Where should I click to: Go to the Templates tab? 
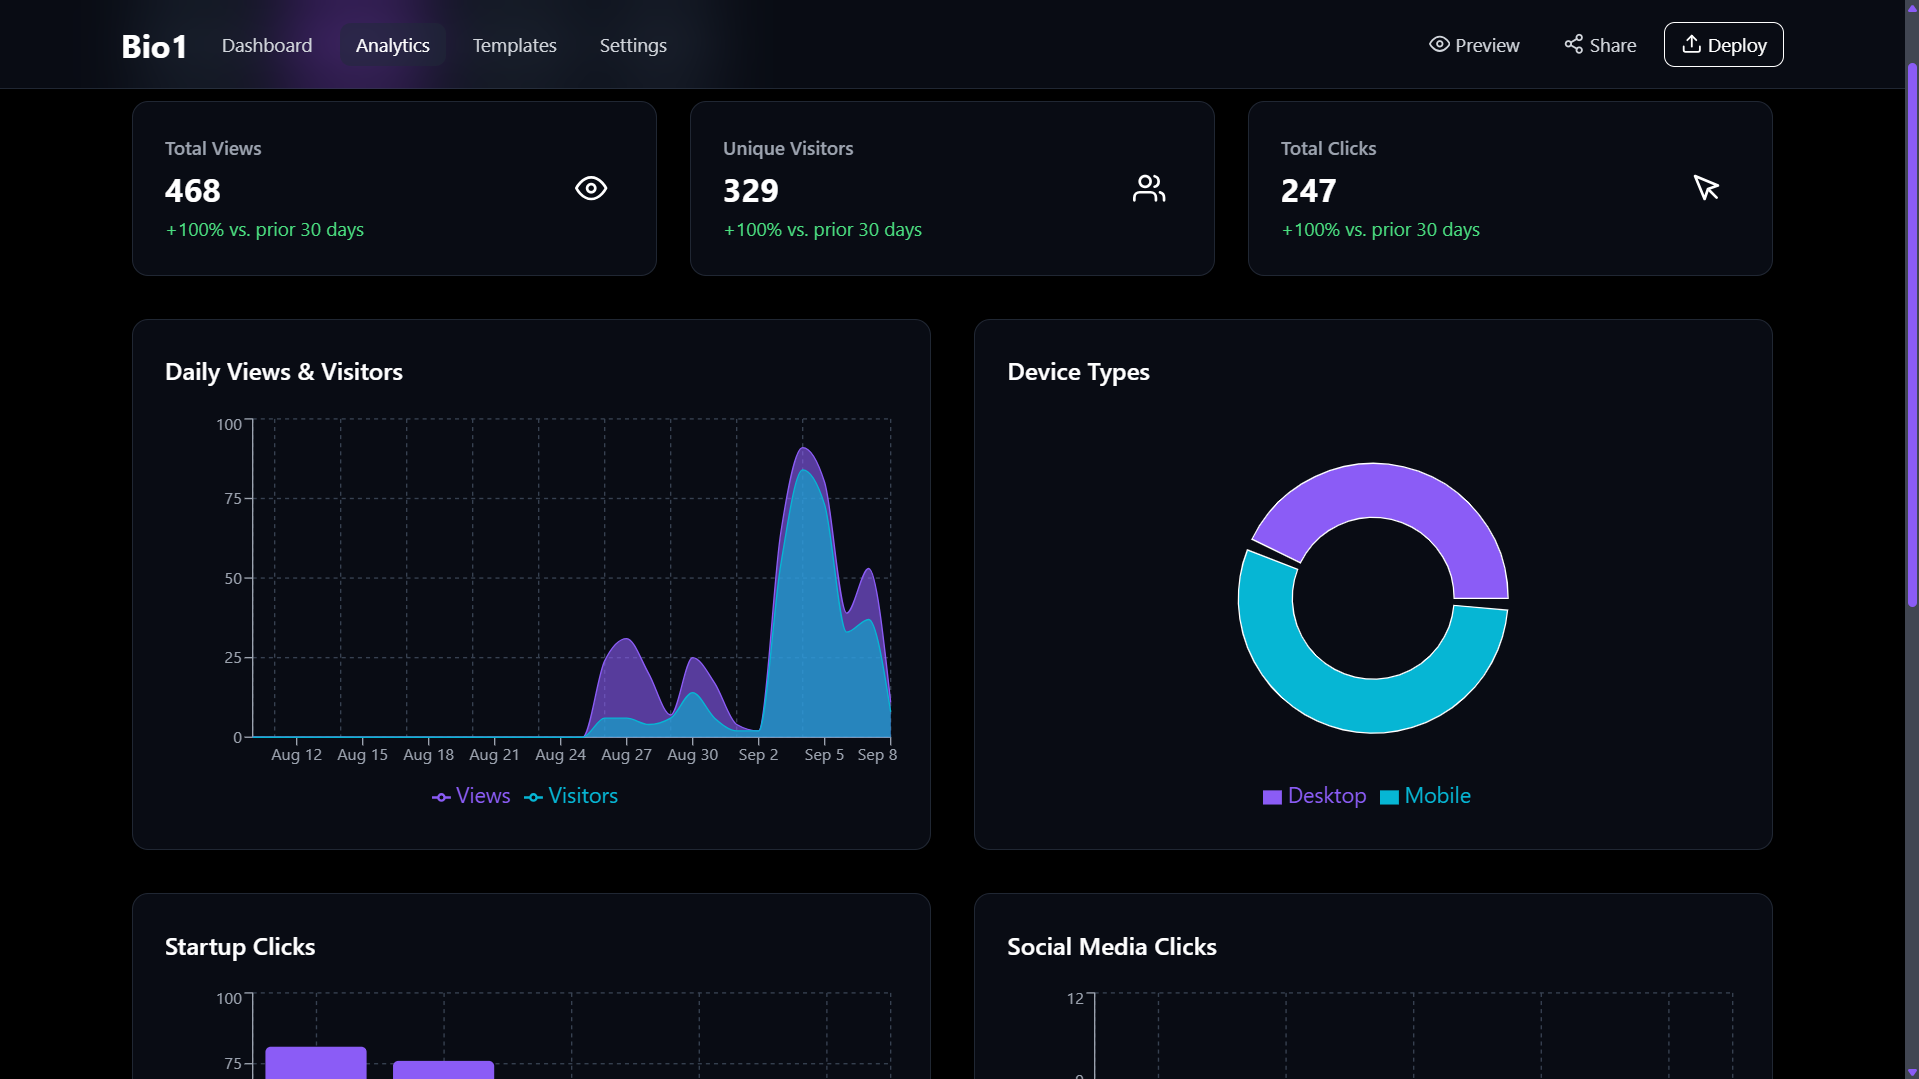[514, 45]
